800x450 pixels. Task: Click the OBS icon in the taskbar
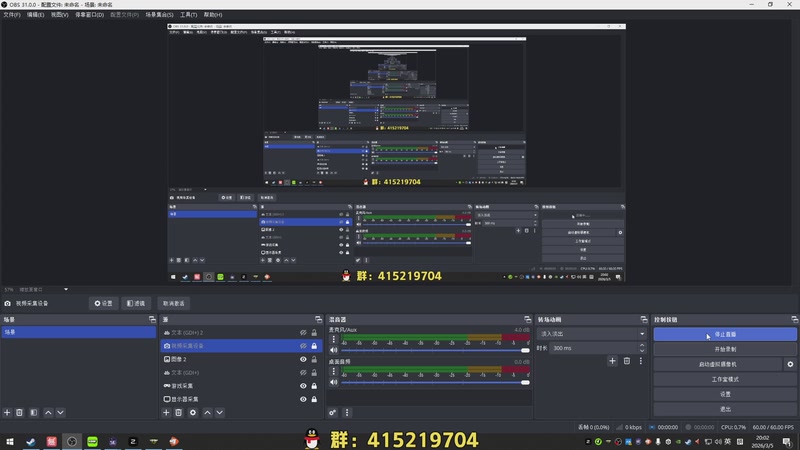click(71, 441)
